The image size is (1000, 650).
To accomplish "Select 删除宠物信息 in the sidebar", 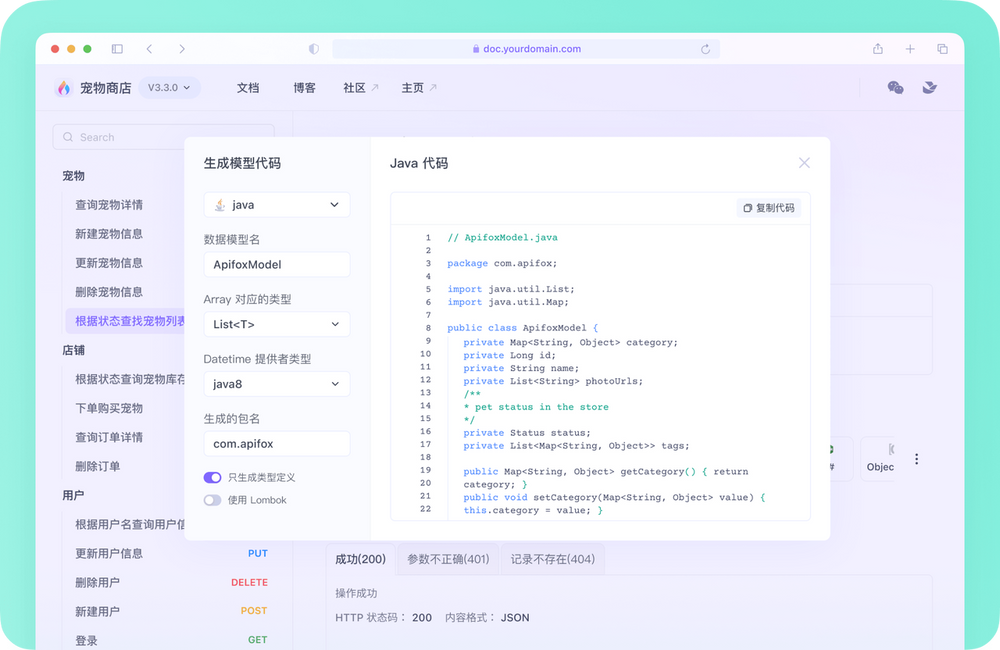I will [x=109, y=292].
